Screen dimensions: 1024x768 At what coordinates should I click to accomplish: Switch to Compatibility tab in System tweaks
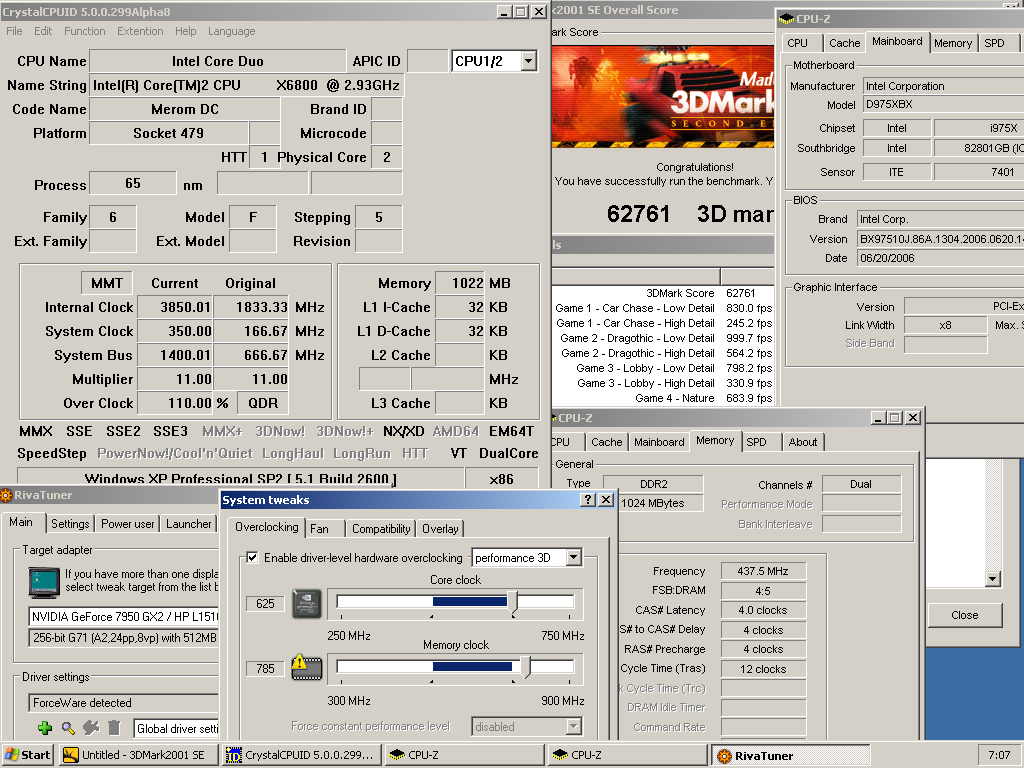[381, 528]
